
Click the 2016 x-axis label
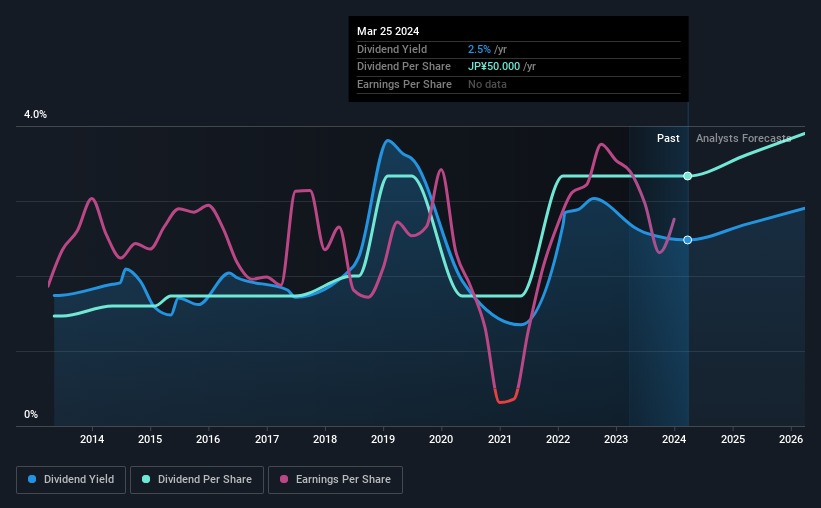click(x=208, y=439)
